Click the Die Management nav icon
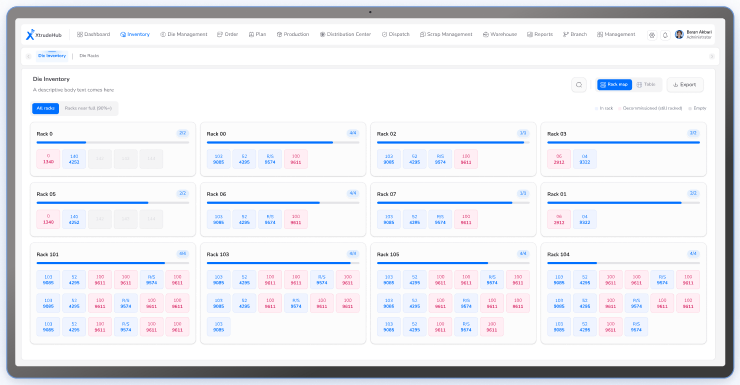The image size is (740, 385). pos(163,34)
